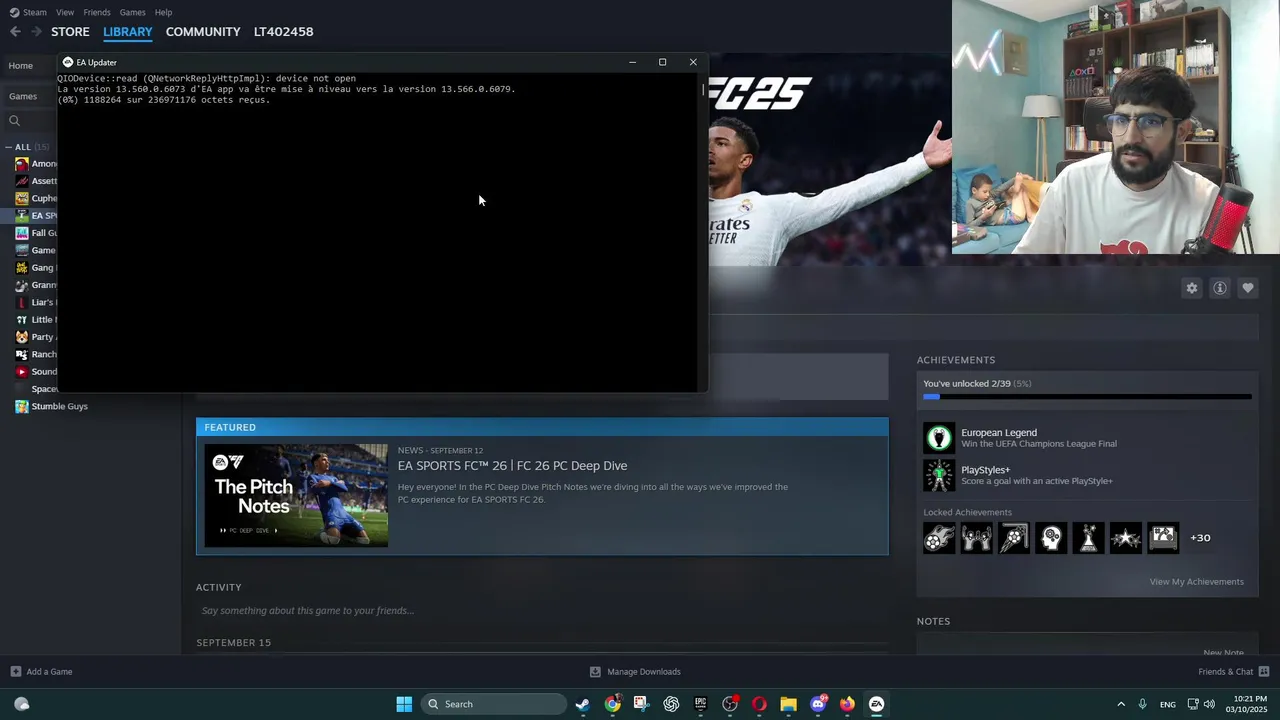Open the Manage Downloads icon
Image resolution: width=1280 pixels, height=720 pixels.
(x=595, y=672)
